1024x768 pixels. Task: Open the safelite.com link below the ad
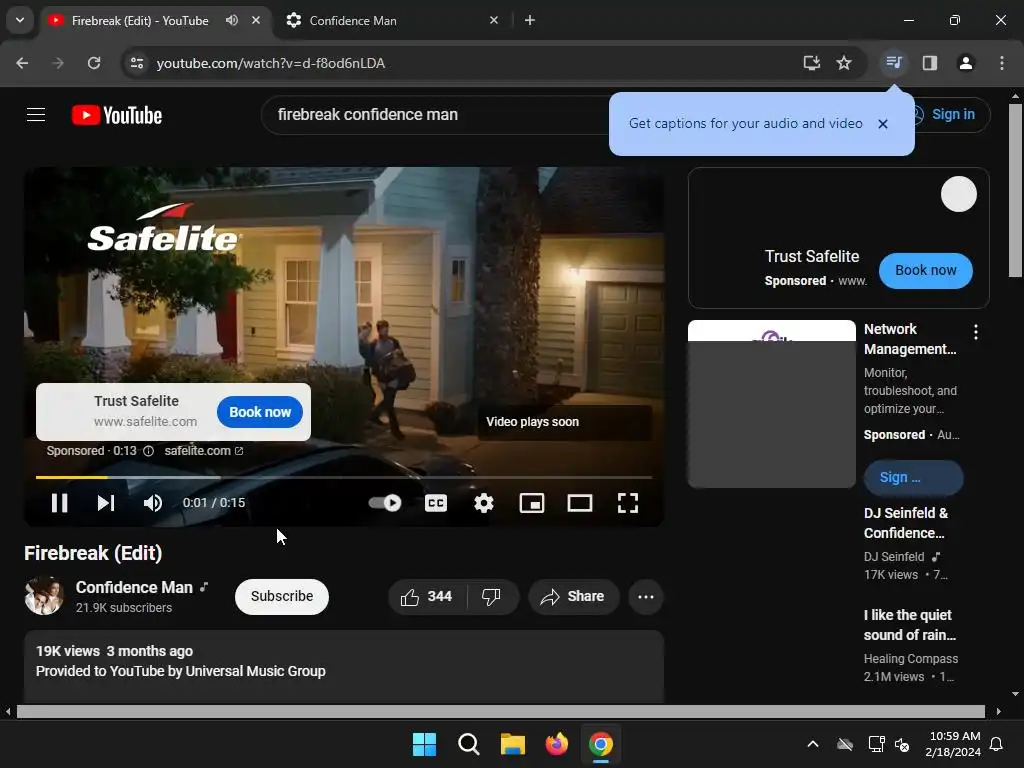pos(204,451)
